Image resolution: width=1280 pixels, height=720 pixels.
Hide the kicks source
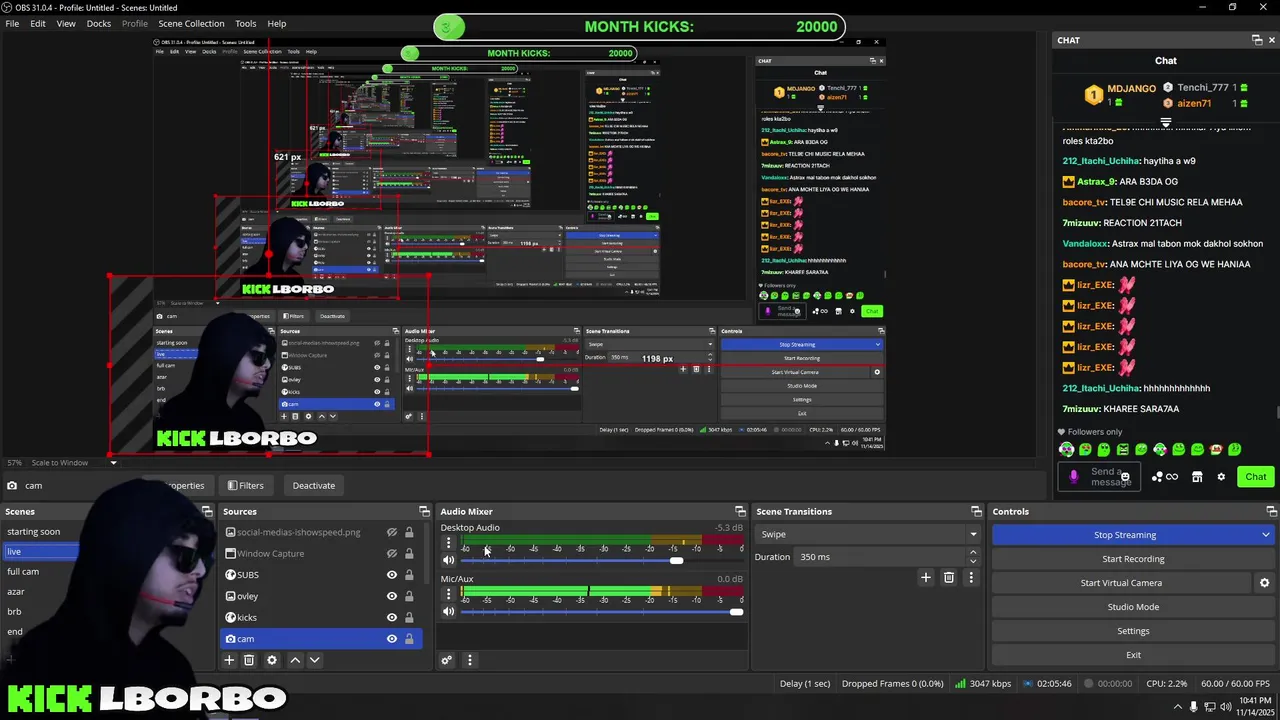point(392,617)
